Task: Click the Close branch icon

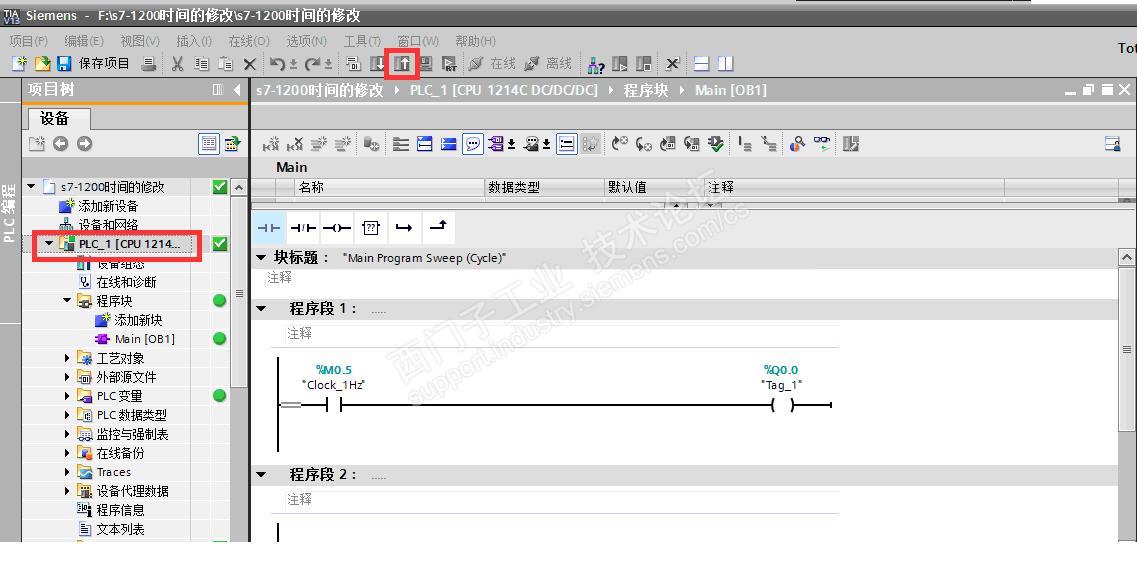Action: tap(438, 228)
